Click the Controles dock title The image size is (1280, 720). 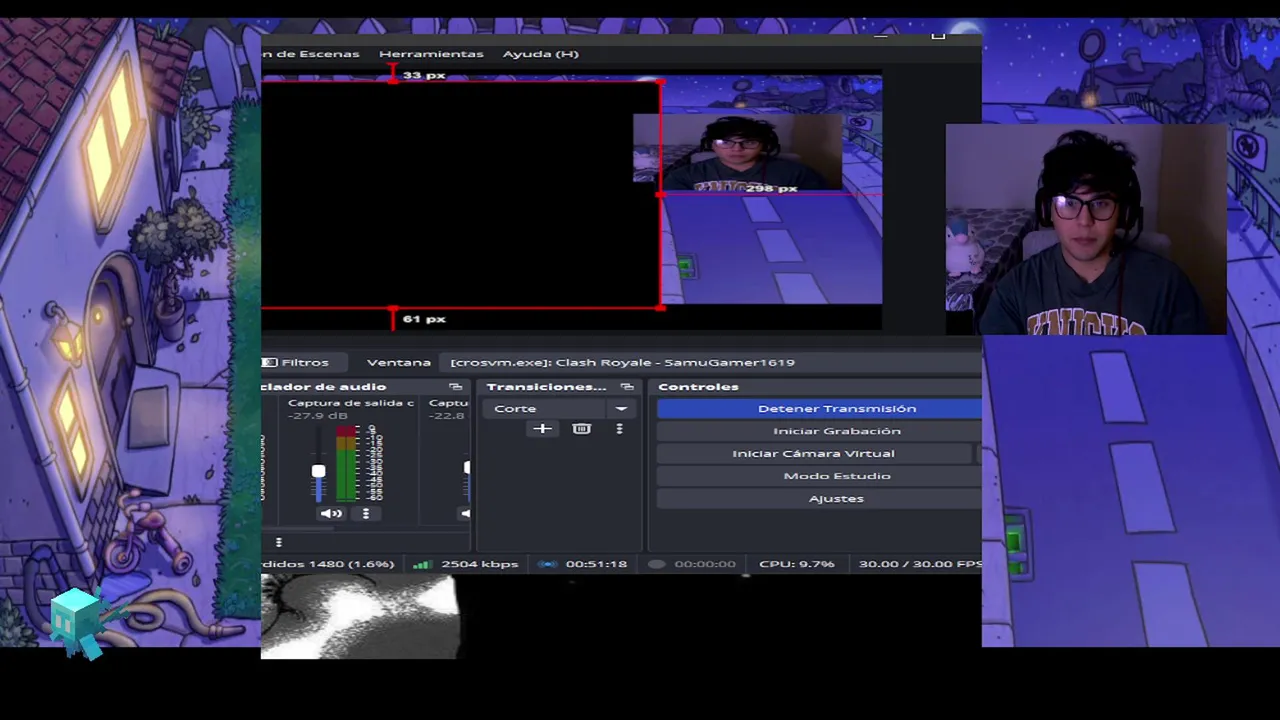698,387
